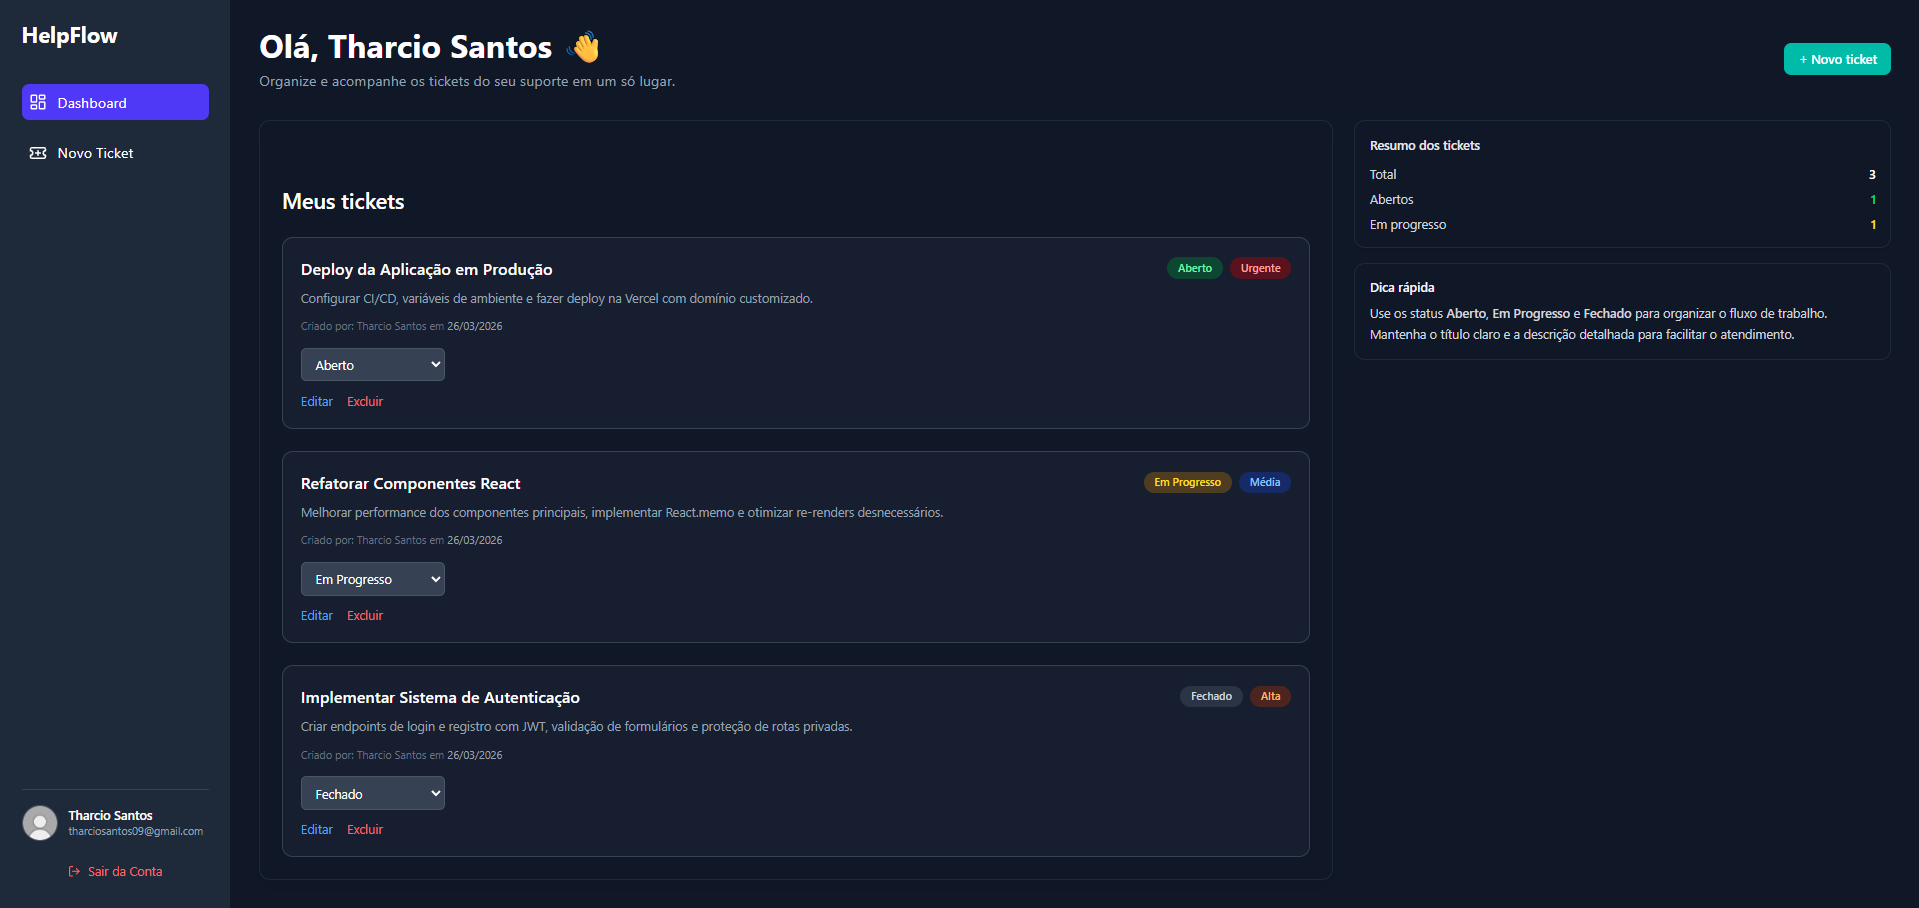Click the user avatar of Tharcio Santos
This screenshot has height=908, width=1919.
point(40,823)
